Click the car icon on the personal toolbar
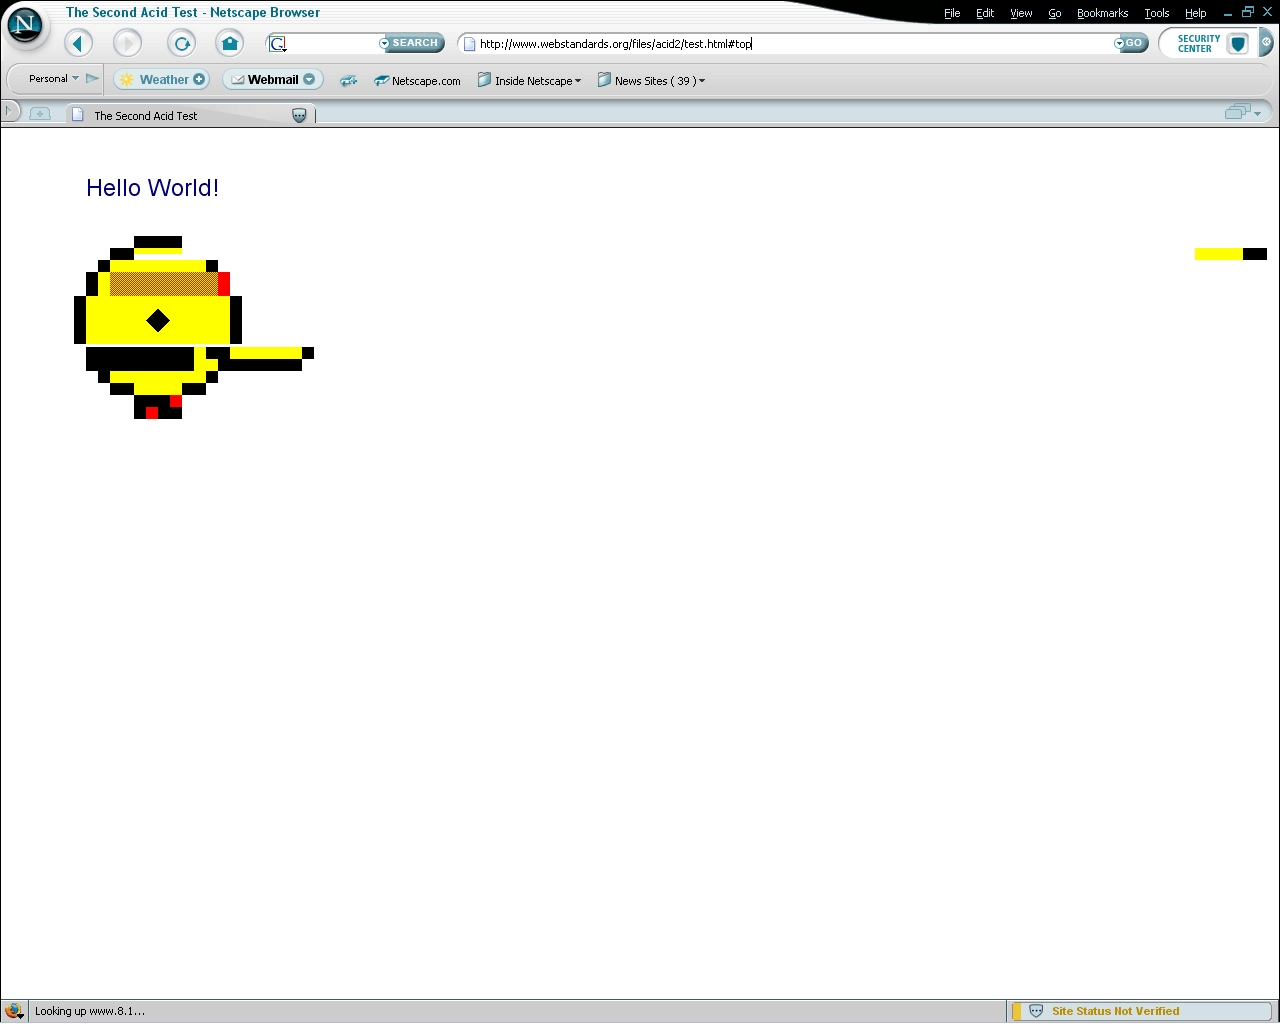Viewport: 1280px width, 1024px height. [x=348, y=80]
